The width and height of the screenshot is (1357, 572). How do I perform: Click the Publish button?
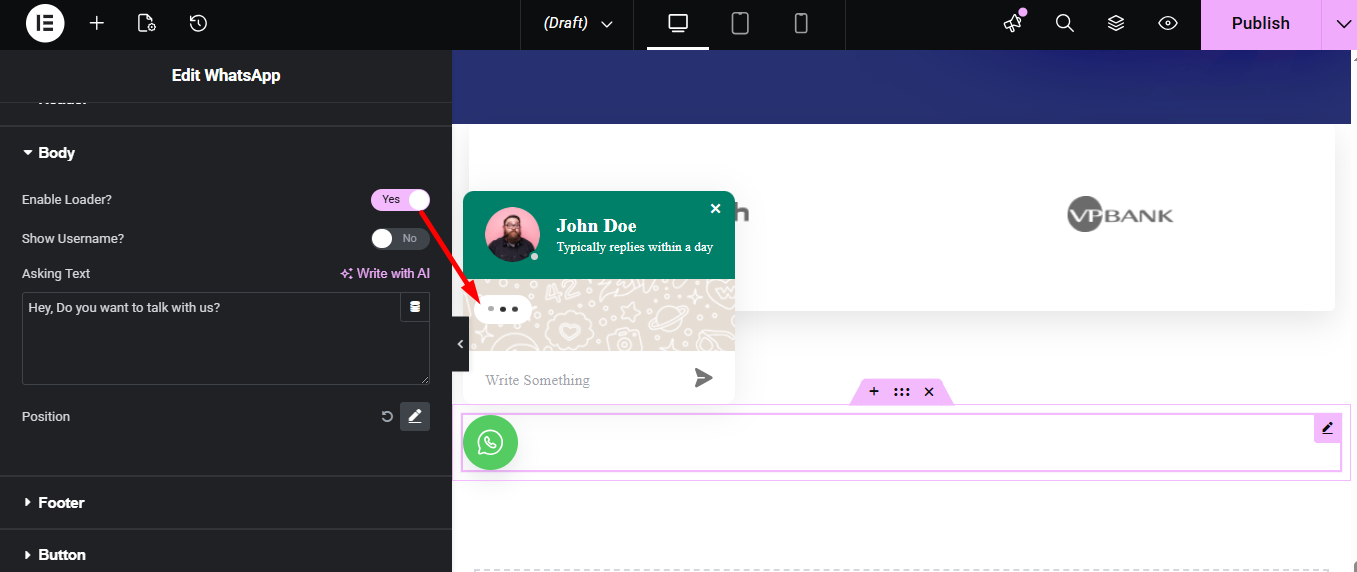(1260, 24)
